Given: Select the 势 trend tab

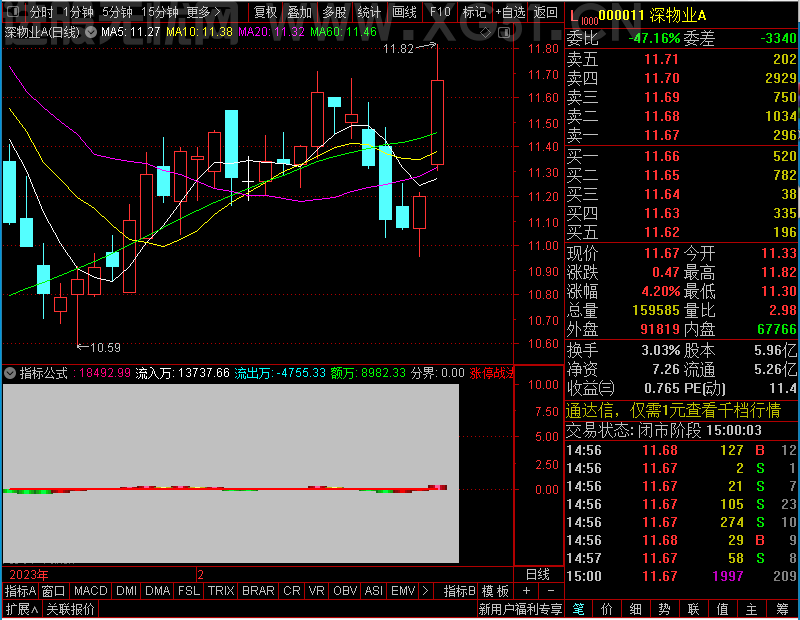Looking at the screenshot, I should (664, 609).
